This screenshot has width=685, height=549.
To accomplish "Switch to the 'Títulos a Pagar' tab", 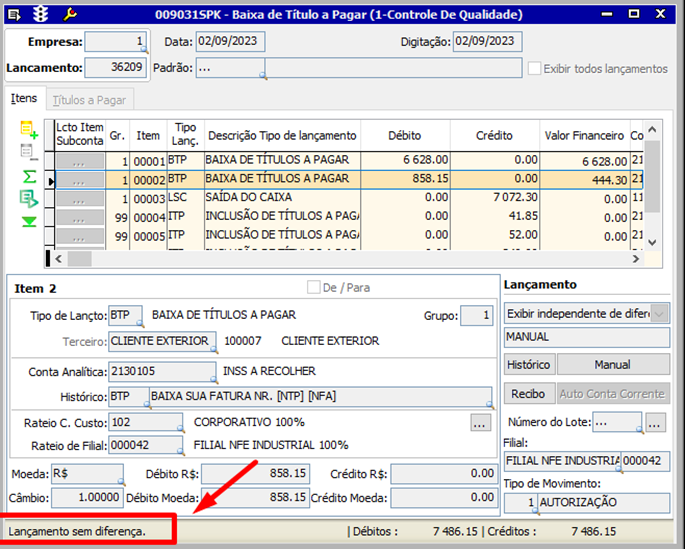I will click(x=88, y=100).
